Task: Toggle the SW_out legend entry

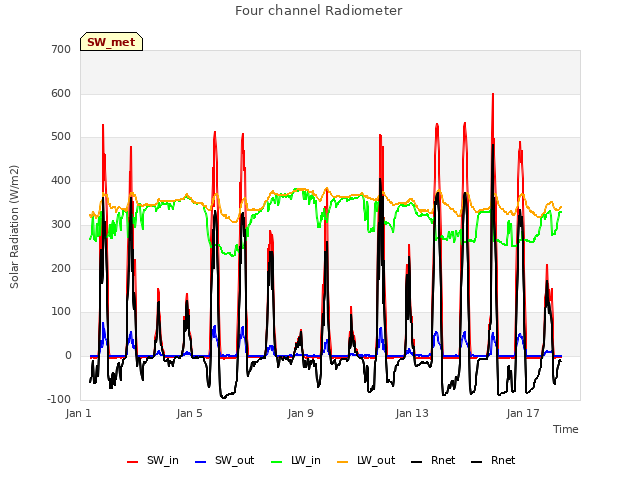Action: pos(224,460)
